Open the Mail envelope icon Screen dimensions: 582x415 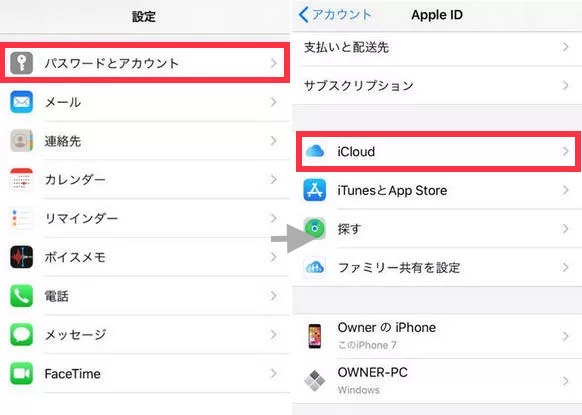pyautogui.click(x=22, y=102)
